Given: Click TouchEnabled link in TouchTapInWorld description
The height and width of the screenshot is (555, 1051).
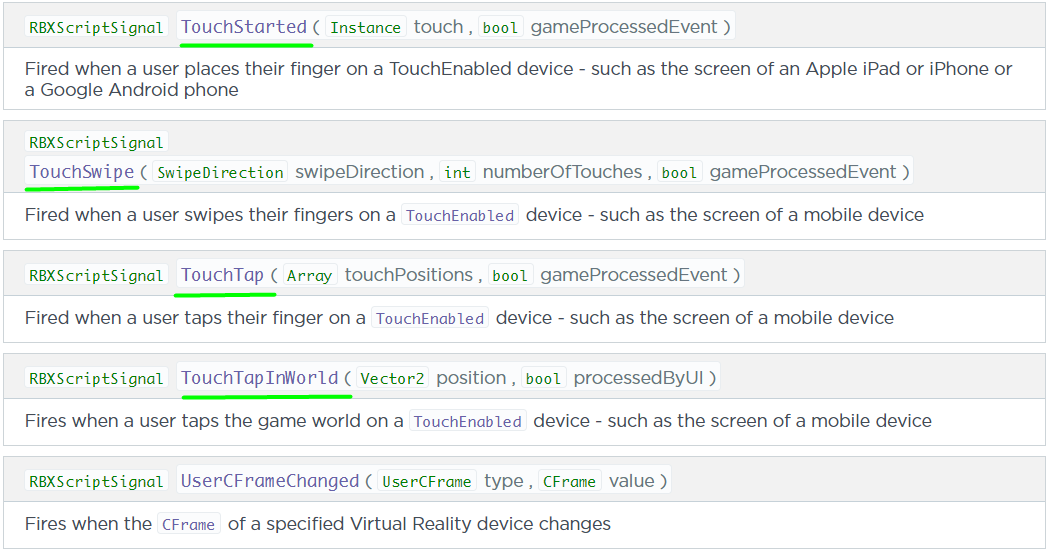Looking at the screenshot, I should click(467, 422).
